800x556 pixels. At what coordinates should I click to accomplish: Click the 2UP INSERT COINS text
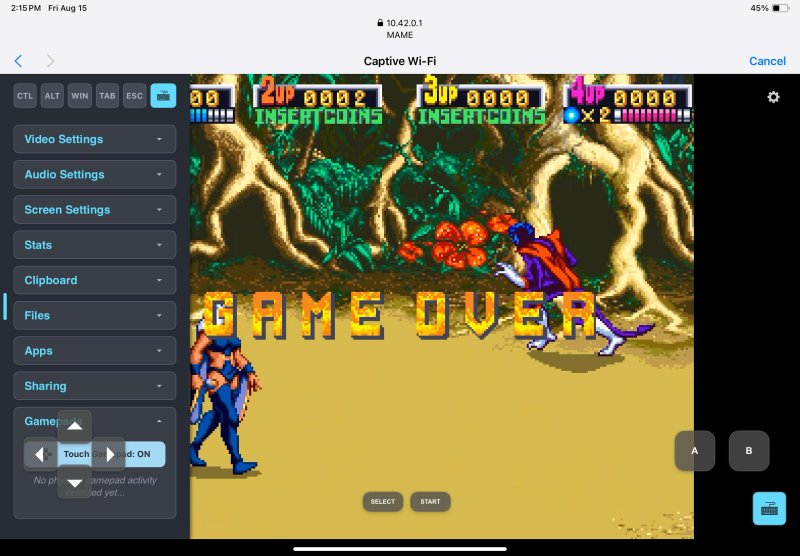[319, 117]
